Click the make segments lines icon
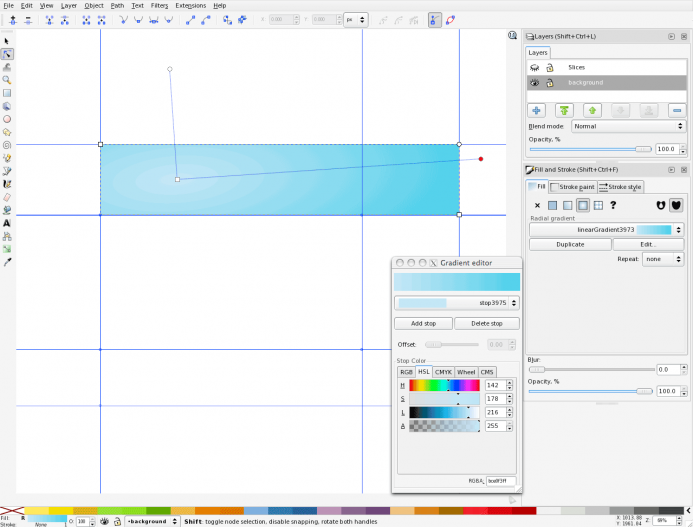Viewport: 693px width, 527px height. tap(190, 20)
